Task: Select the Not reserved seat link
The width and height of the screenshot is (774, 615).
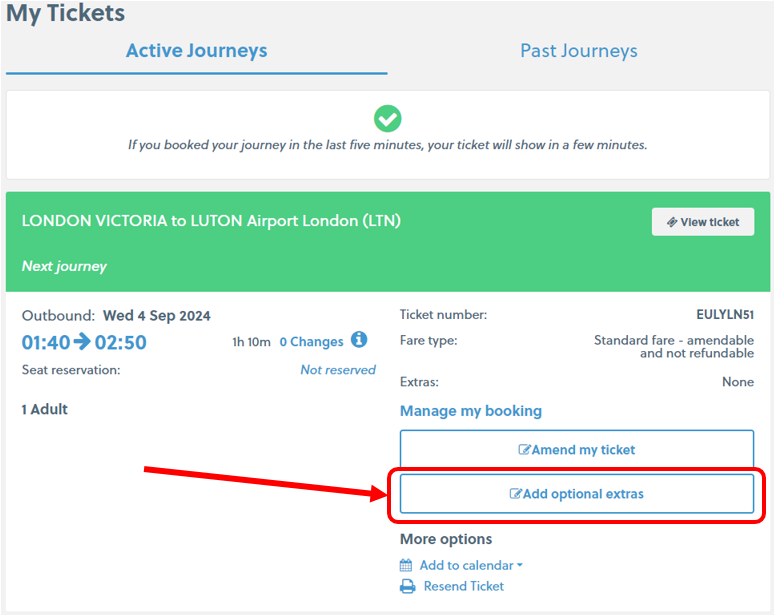Action: coord(338,370)
